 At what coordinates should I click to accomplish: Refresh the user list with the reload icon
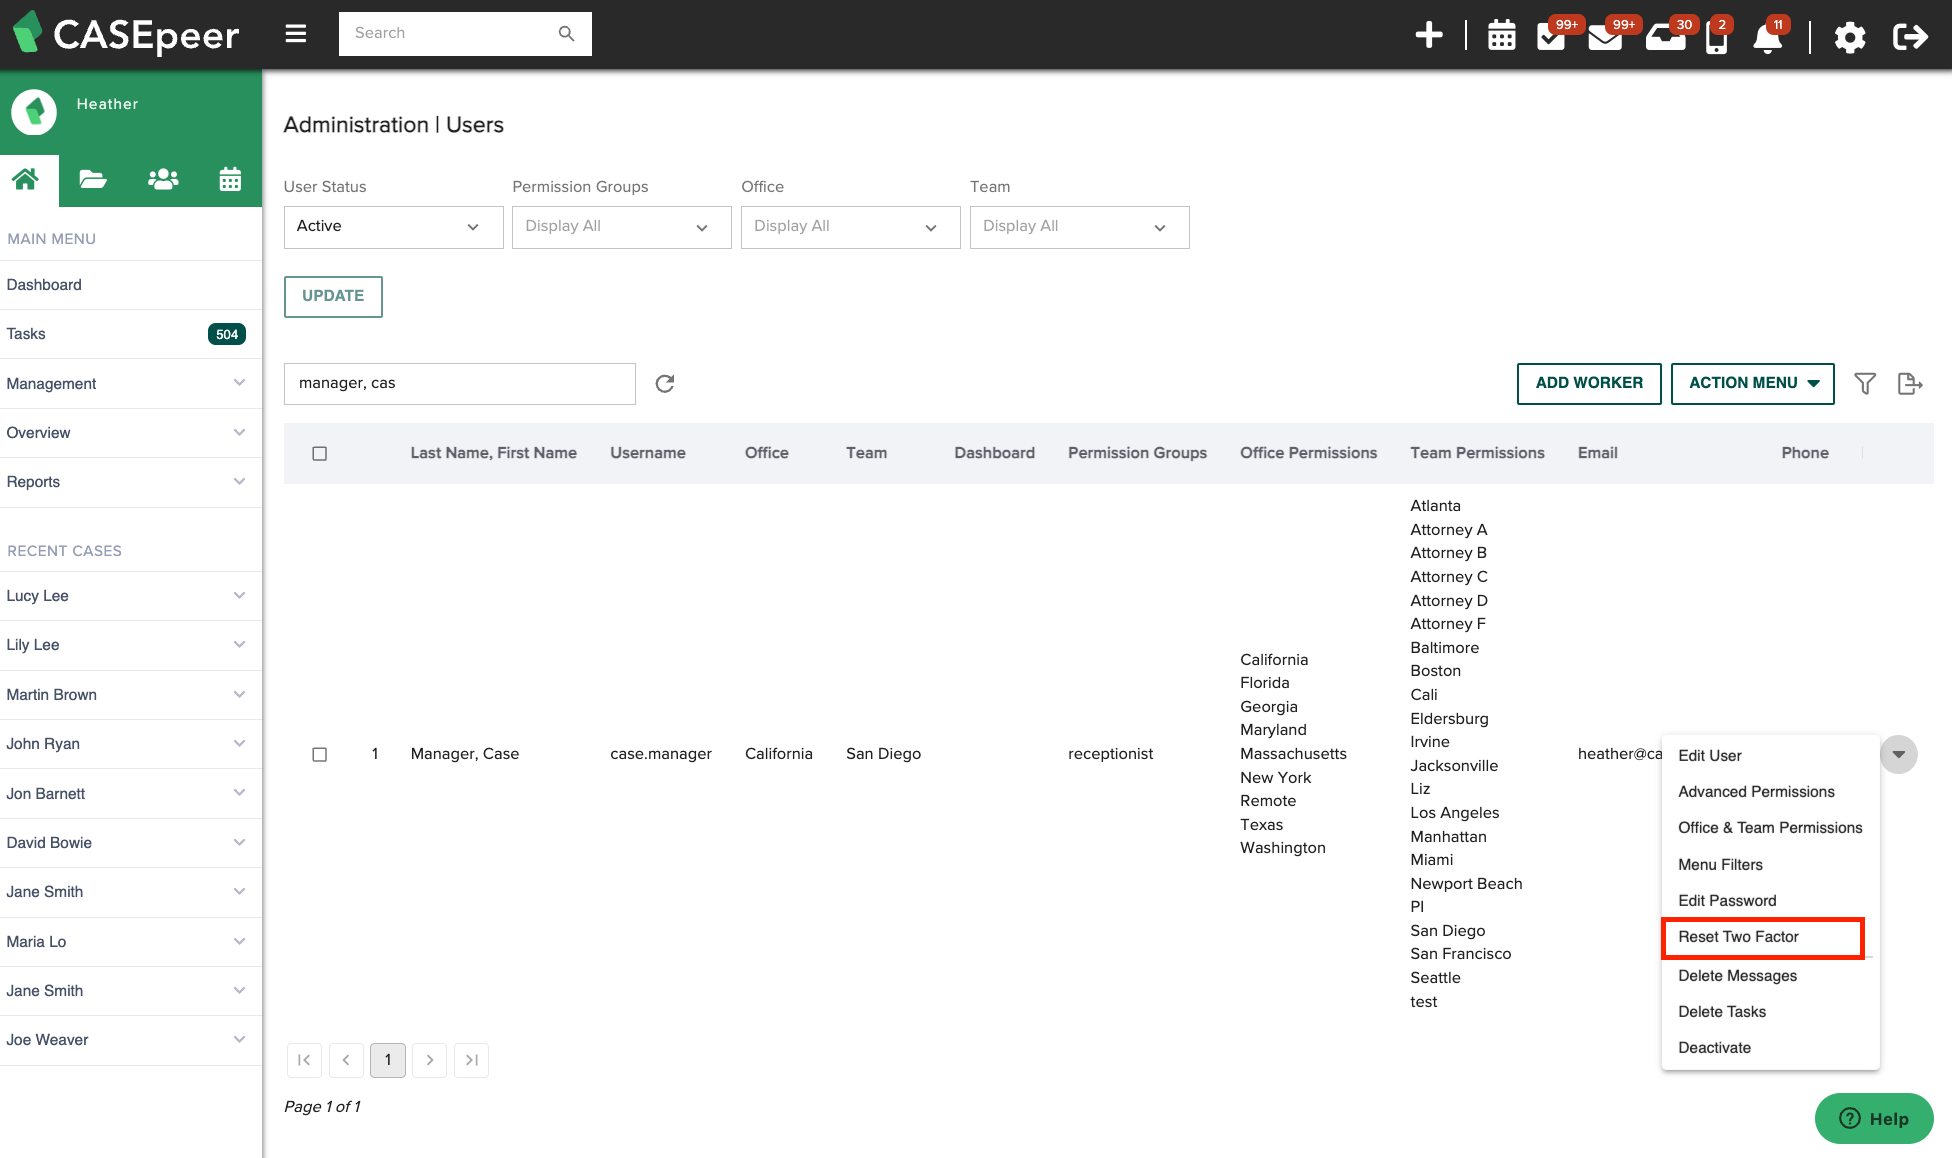tap(665, 383)
